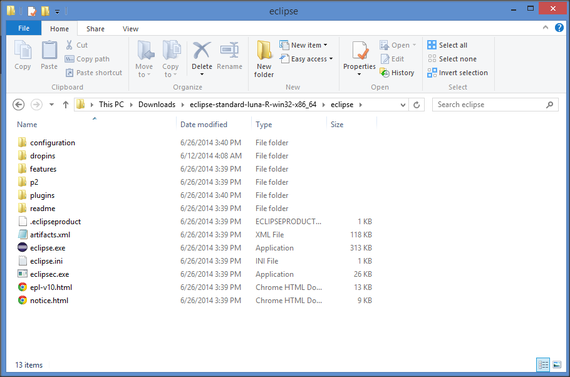Open Help with the question mark icon

[559, 28]
